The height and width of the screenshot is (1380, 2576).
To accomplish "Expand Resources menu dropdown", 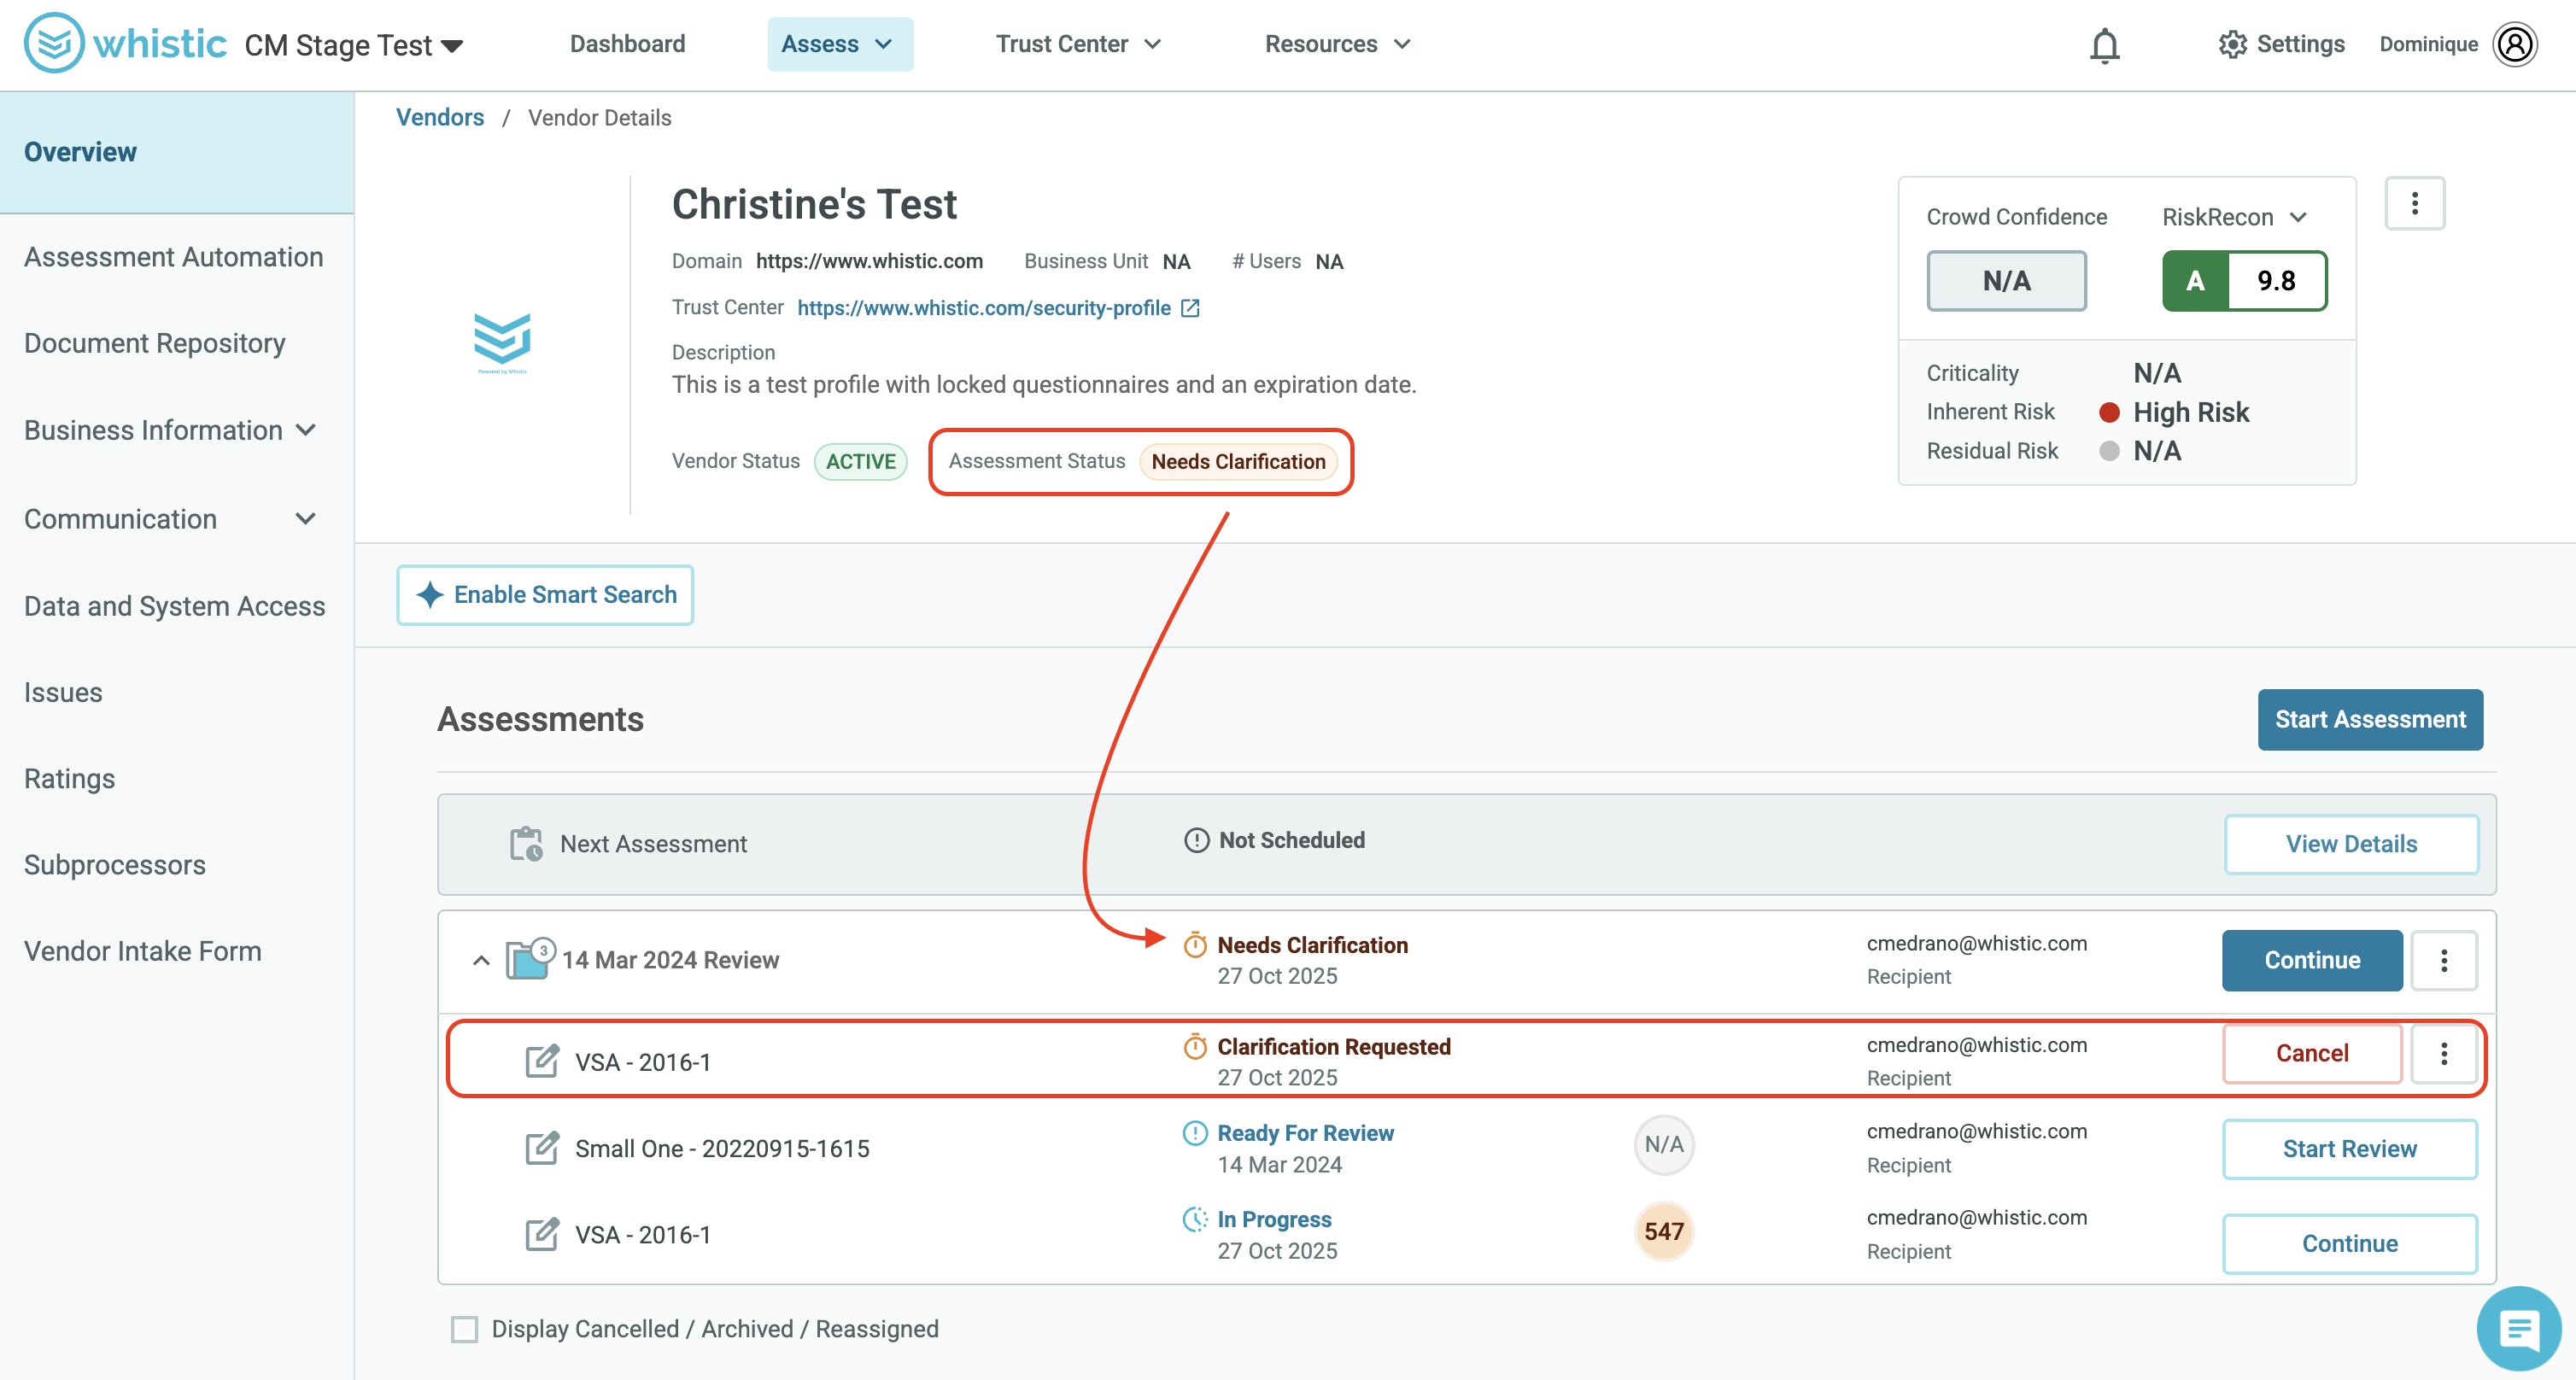I will pyautogui.click(x=1337, y=44).
